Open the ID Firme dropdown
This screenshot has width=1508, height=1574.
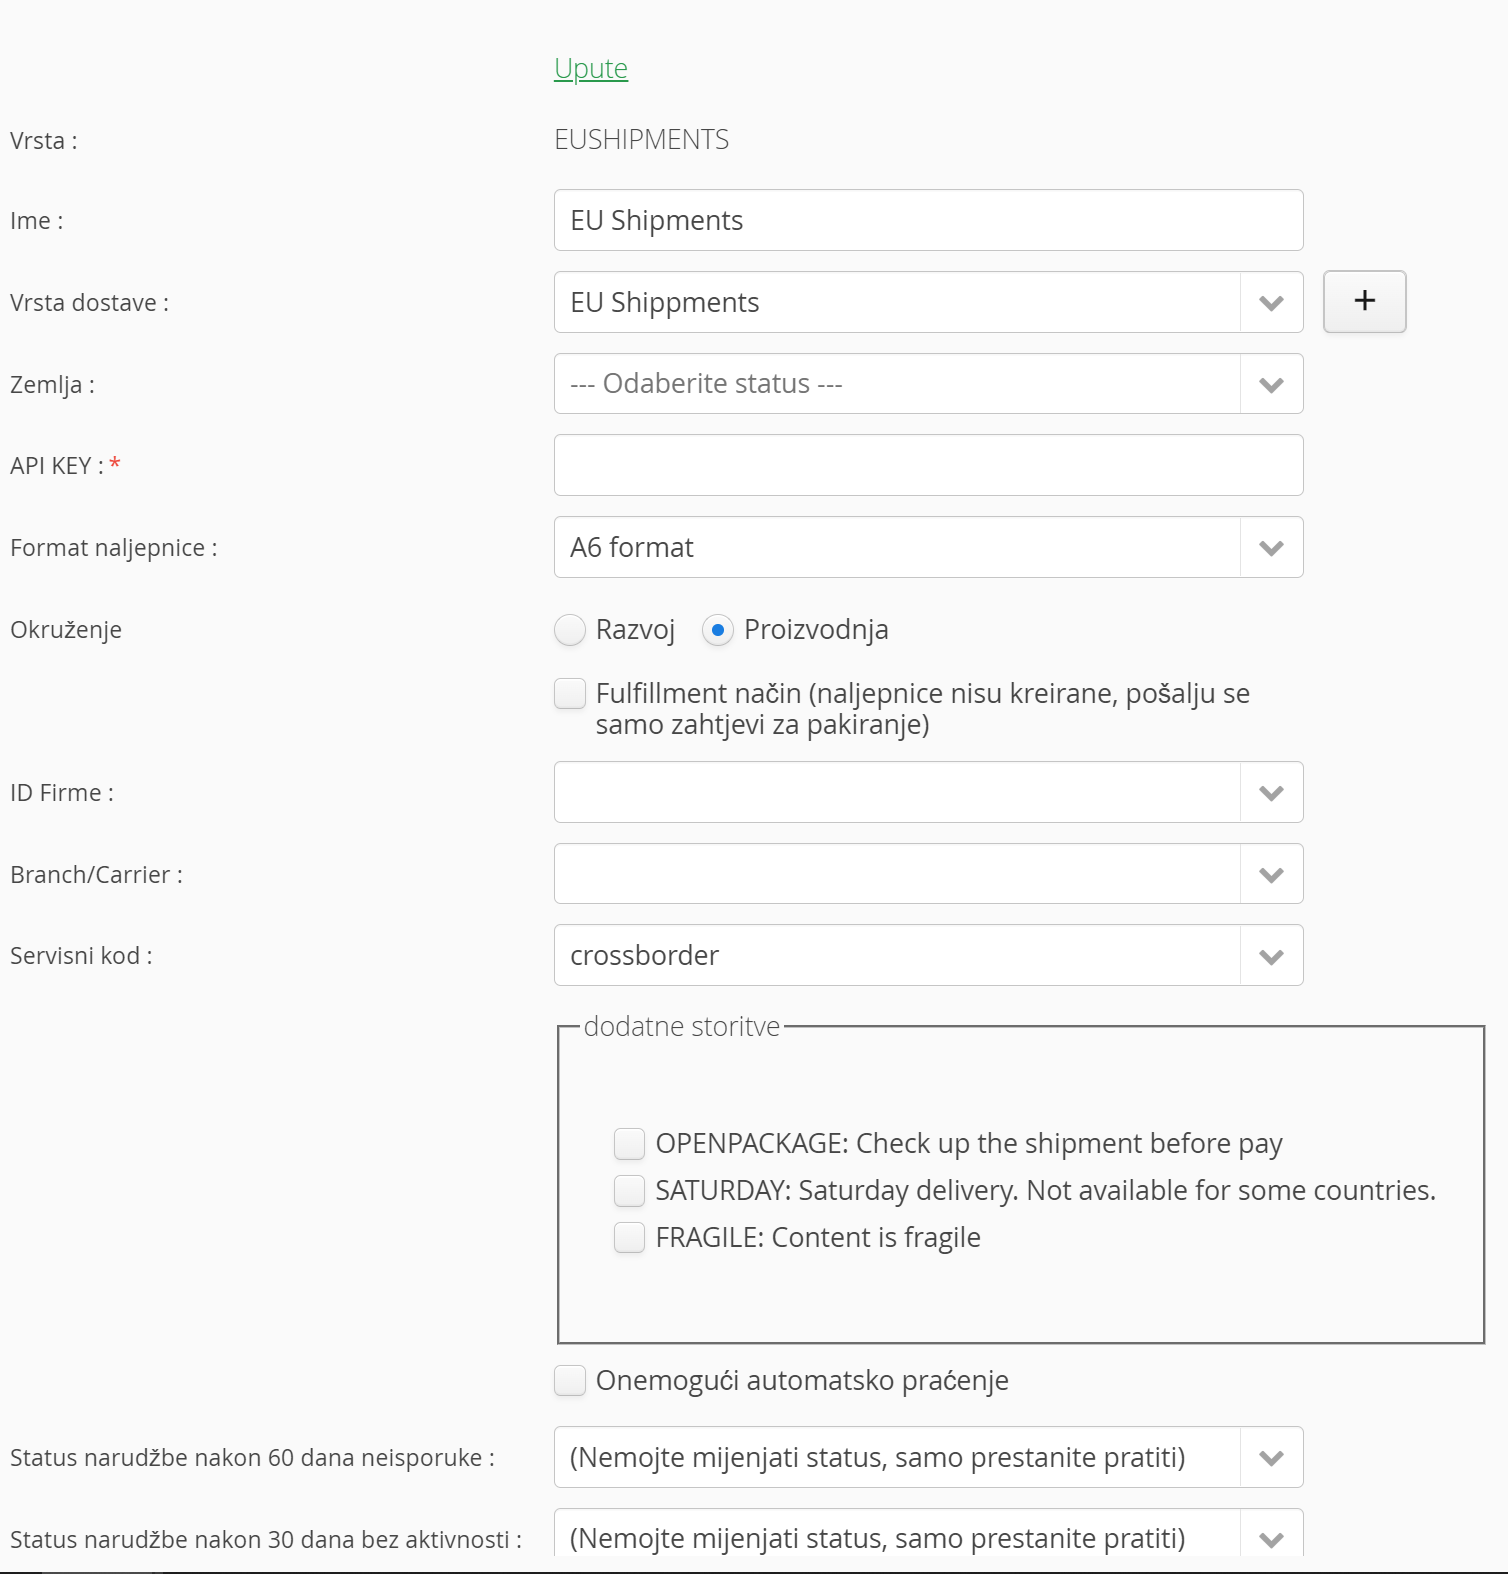(928, 792)
